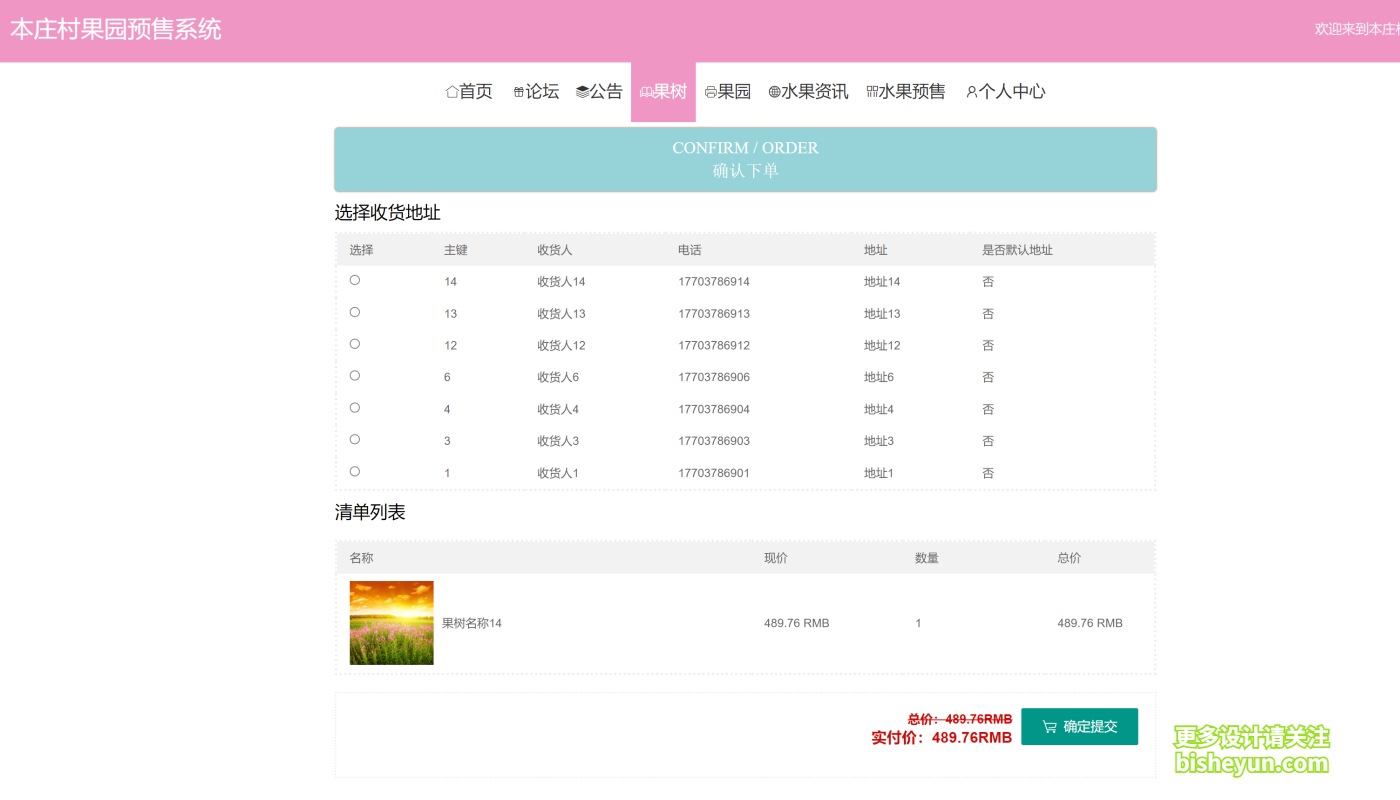
Task: Click the 果树名称14 product name
Action: pyautogui.click(x=472, y=623)
